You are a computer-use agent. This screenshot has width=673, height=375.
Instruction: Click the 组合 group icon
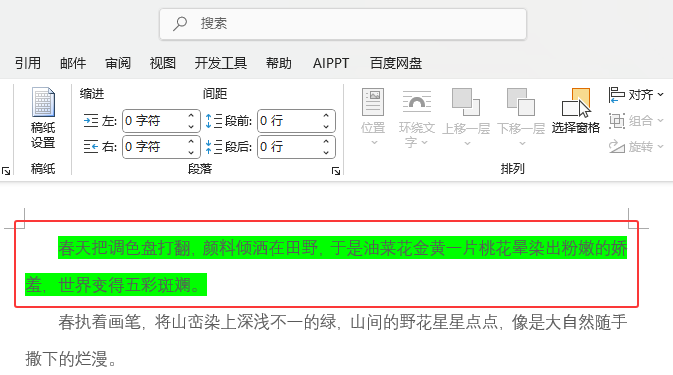(x=616, y=121)
